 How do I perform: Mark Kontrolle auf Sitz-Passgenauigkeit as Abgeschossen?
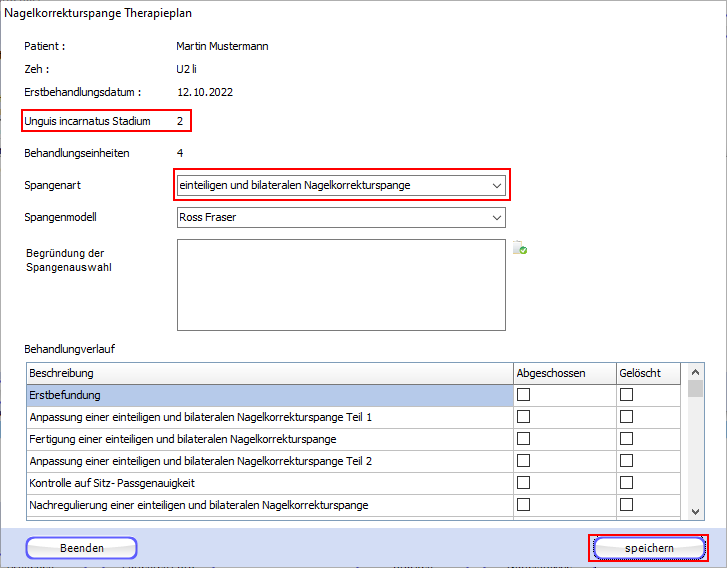(x=523, y=483)
